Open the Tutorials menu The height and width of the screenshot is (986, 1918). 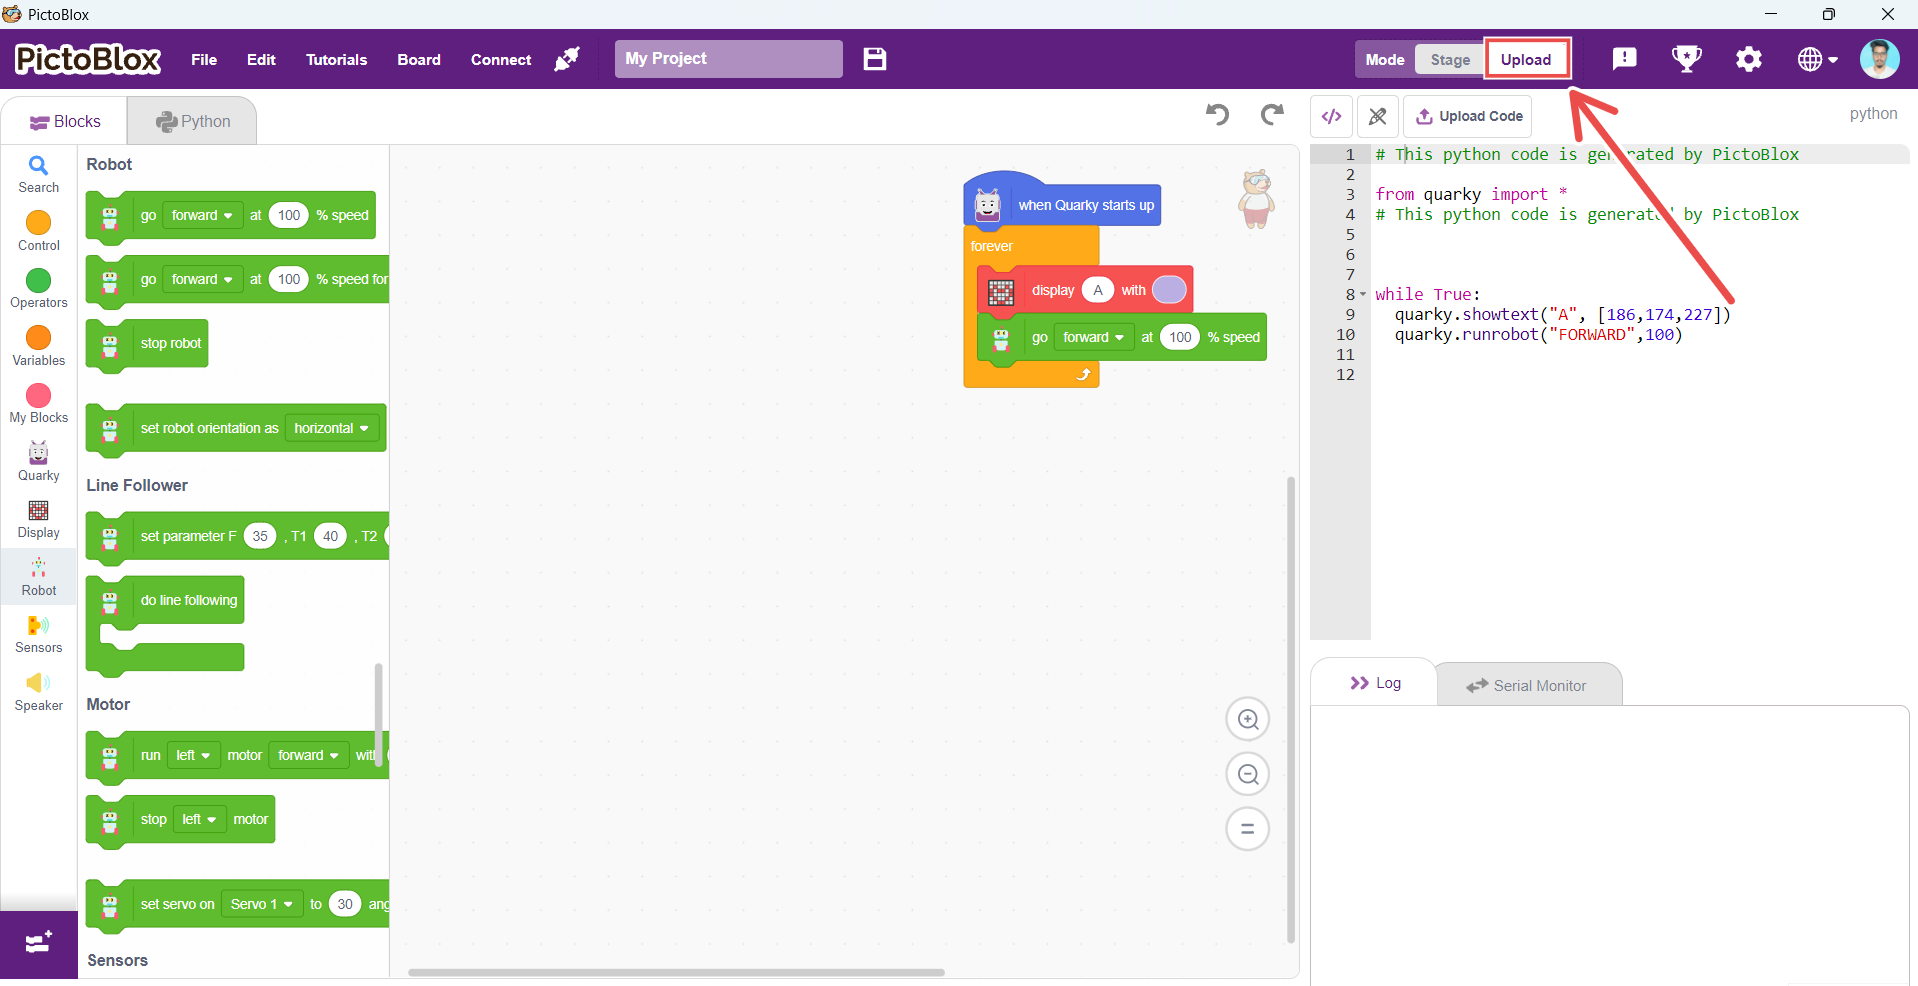pyautogui.click(x=336, y=60)
